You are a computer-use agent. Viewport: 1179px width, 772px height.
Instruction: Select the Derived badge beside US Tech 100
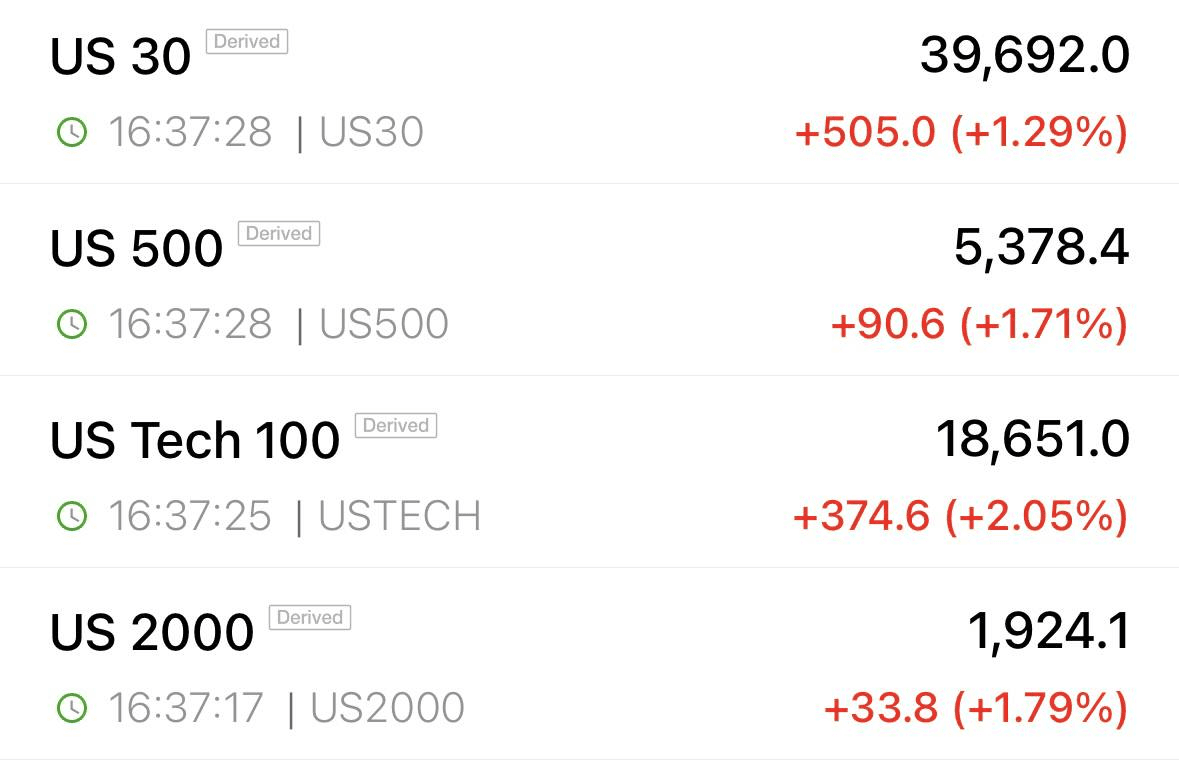[396, 425]
